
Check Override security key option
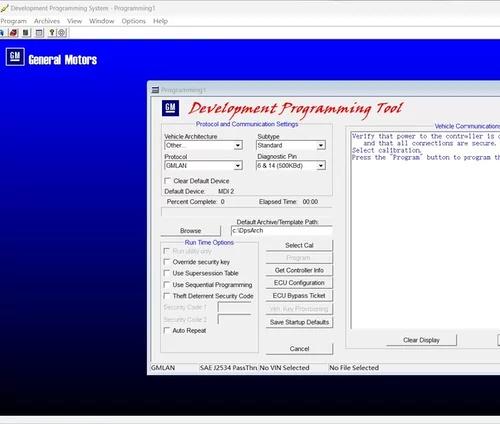click(x=167, y=262)
